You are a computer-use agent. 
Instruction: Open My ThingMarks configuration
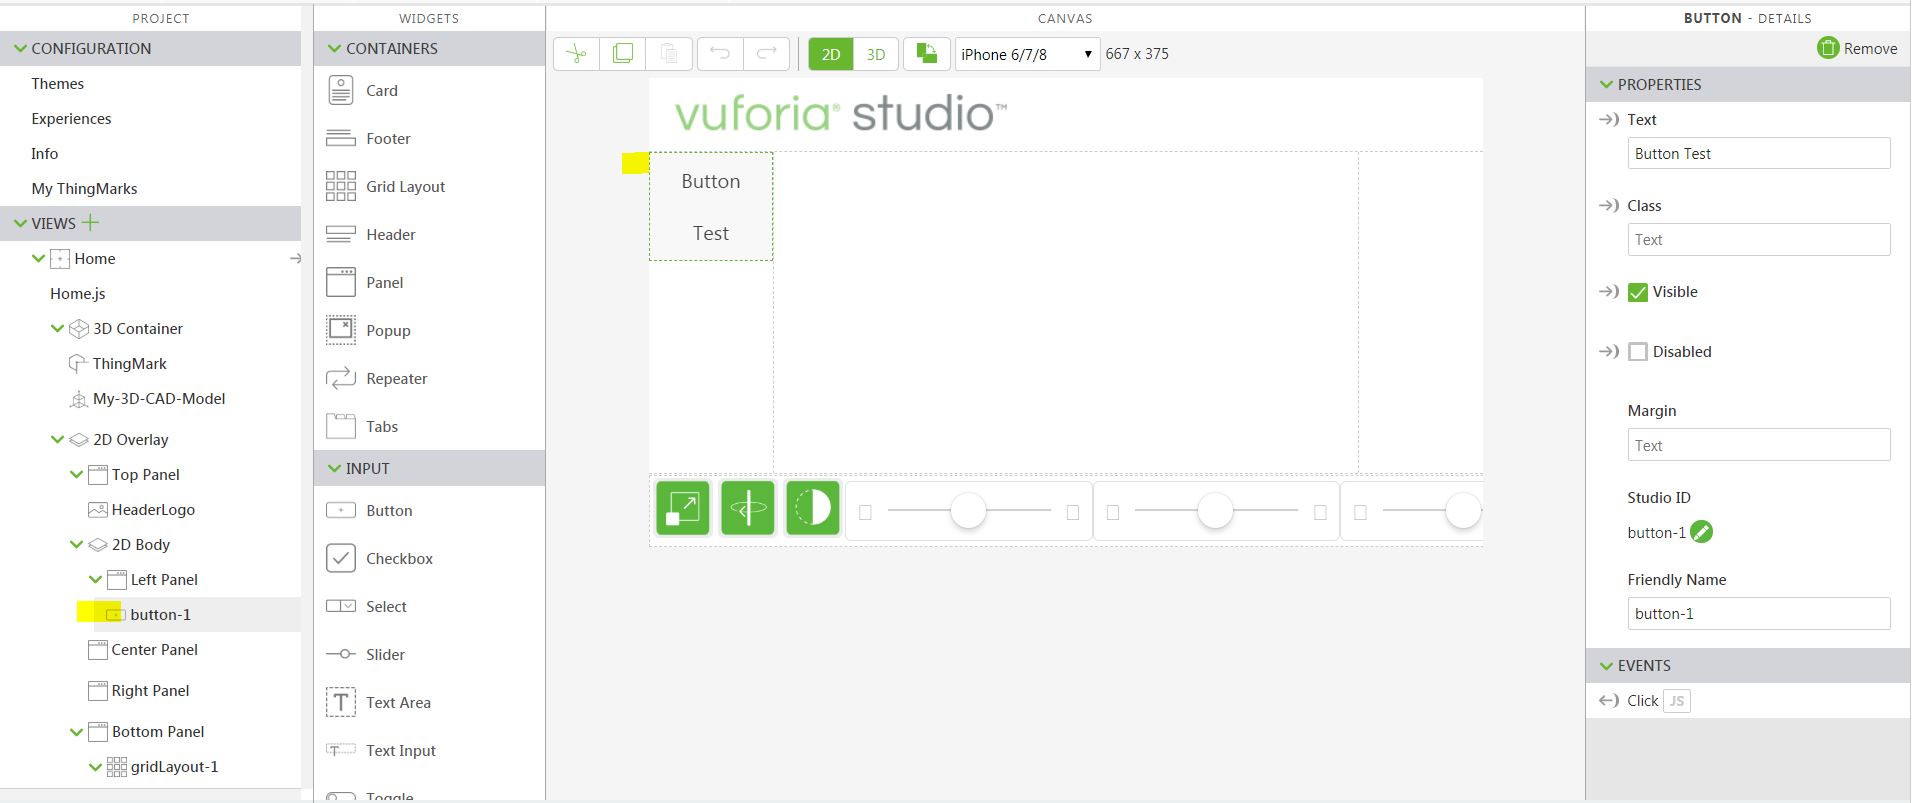pos(85,189)
